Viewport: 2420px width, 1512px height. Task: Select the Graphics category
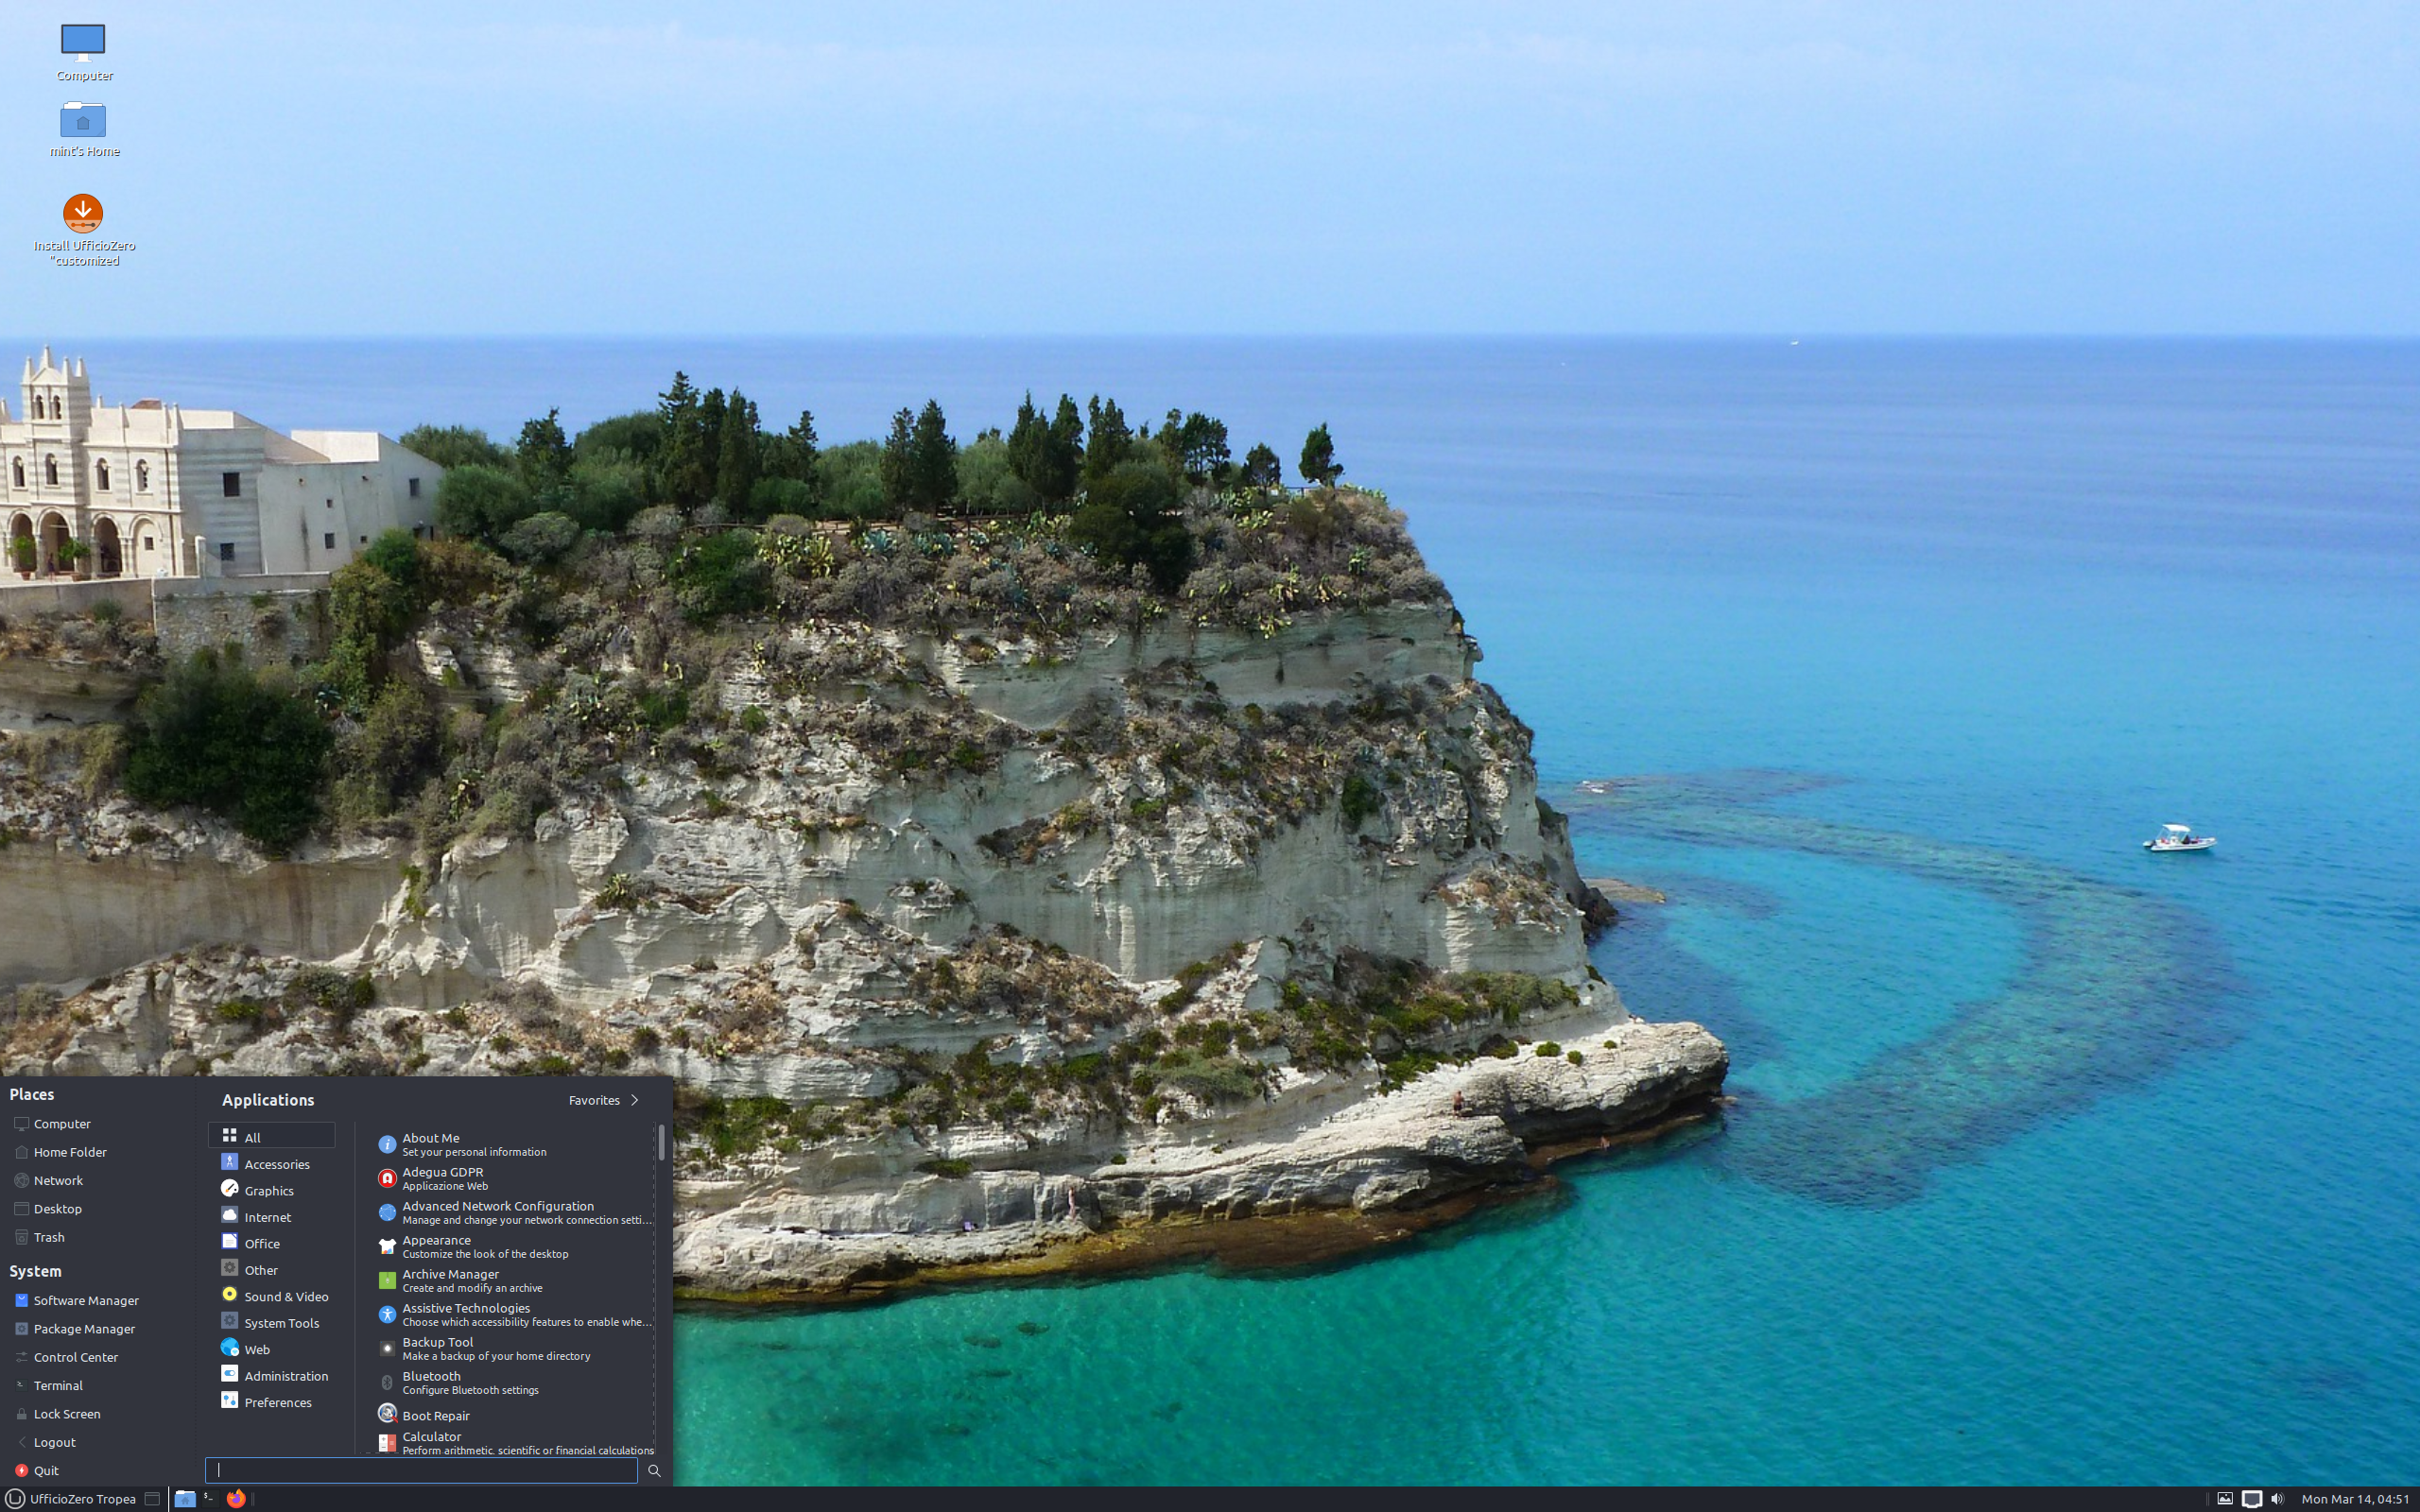pyautogui.click(x=271, y=1190)
